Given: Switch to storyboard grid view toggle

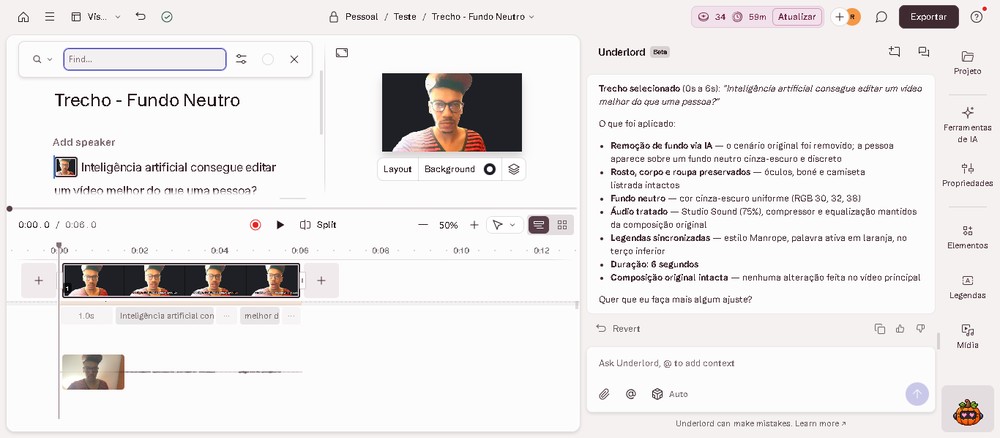Looking at the screenshot, I should tap(562, 225).
